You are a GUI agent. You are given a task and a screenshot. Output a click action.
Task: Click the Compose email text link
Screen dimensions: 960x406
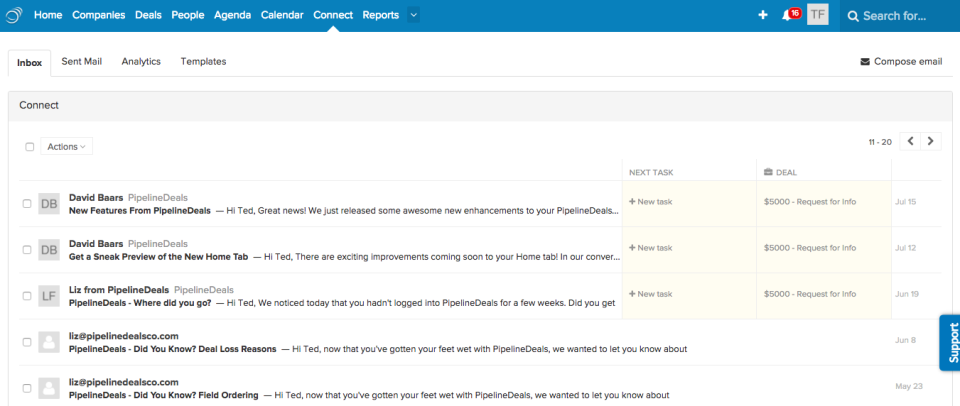[x=908, y=62]
